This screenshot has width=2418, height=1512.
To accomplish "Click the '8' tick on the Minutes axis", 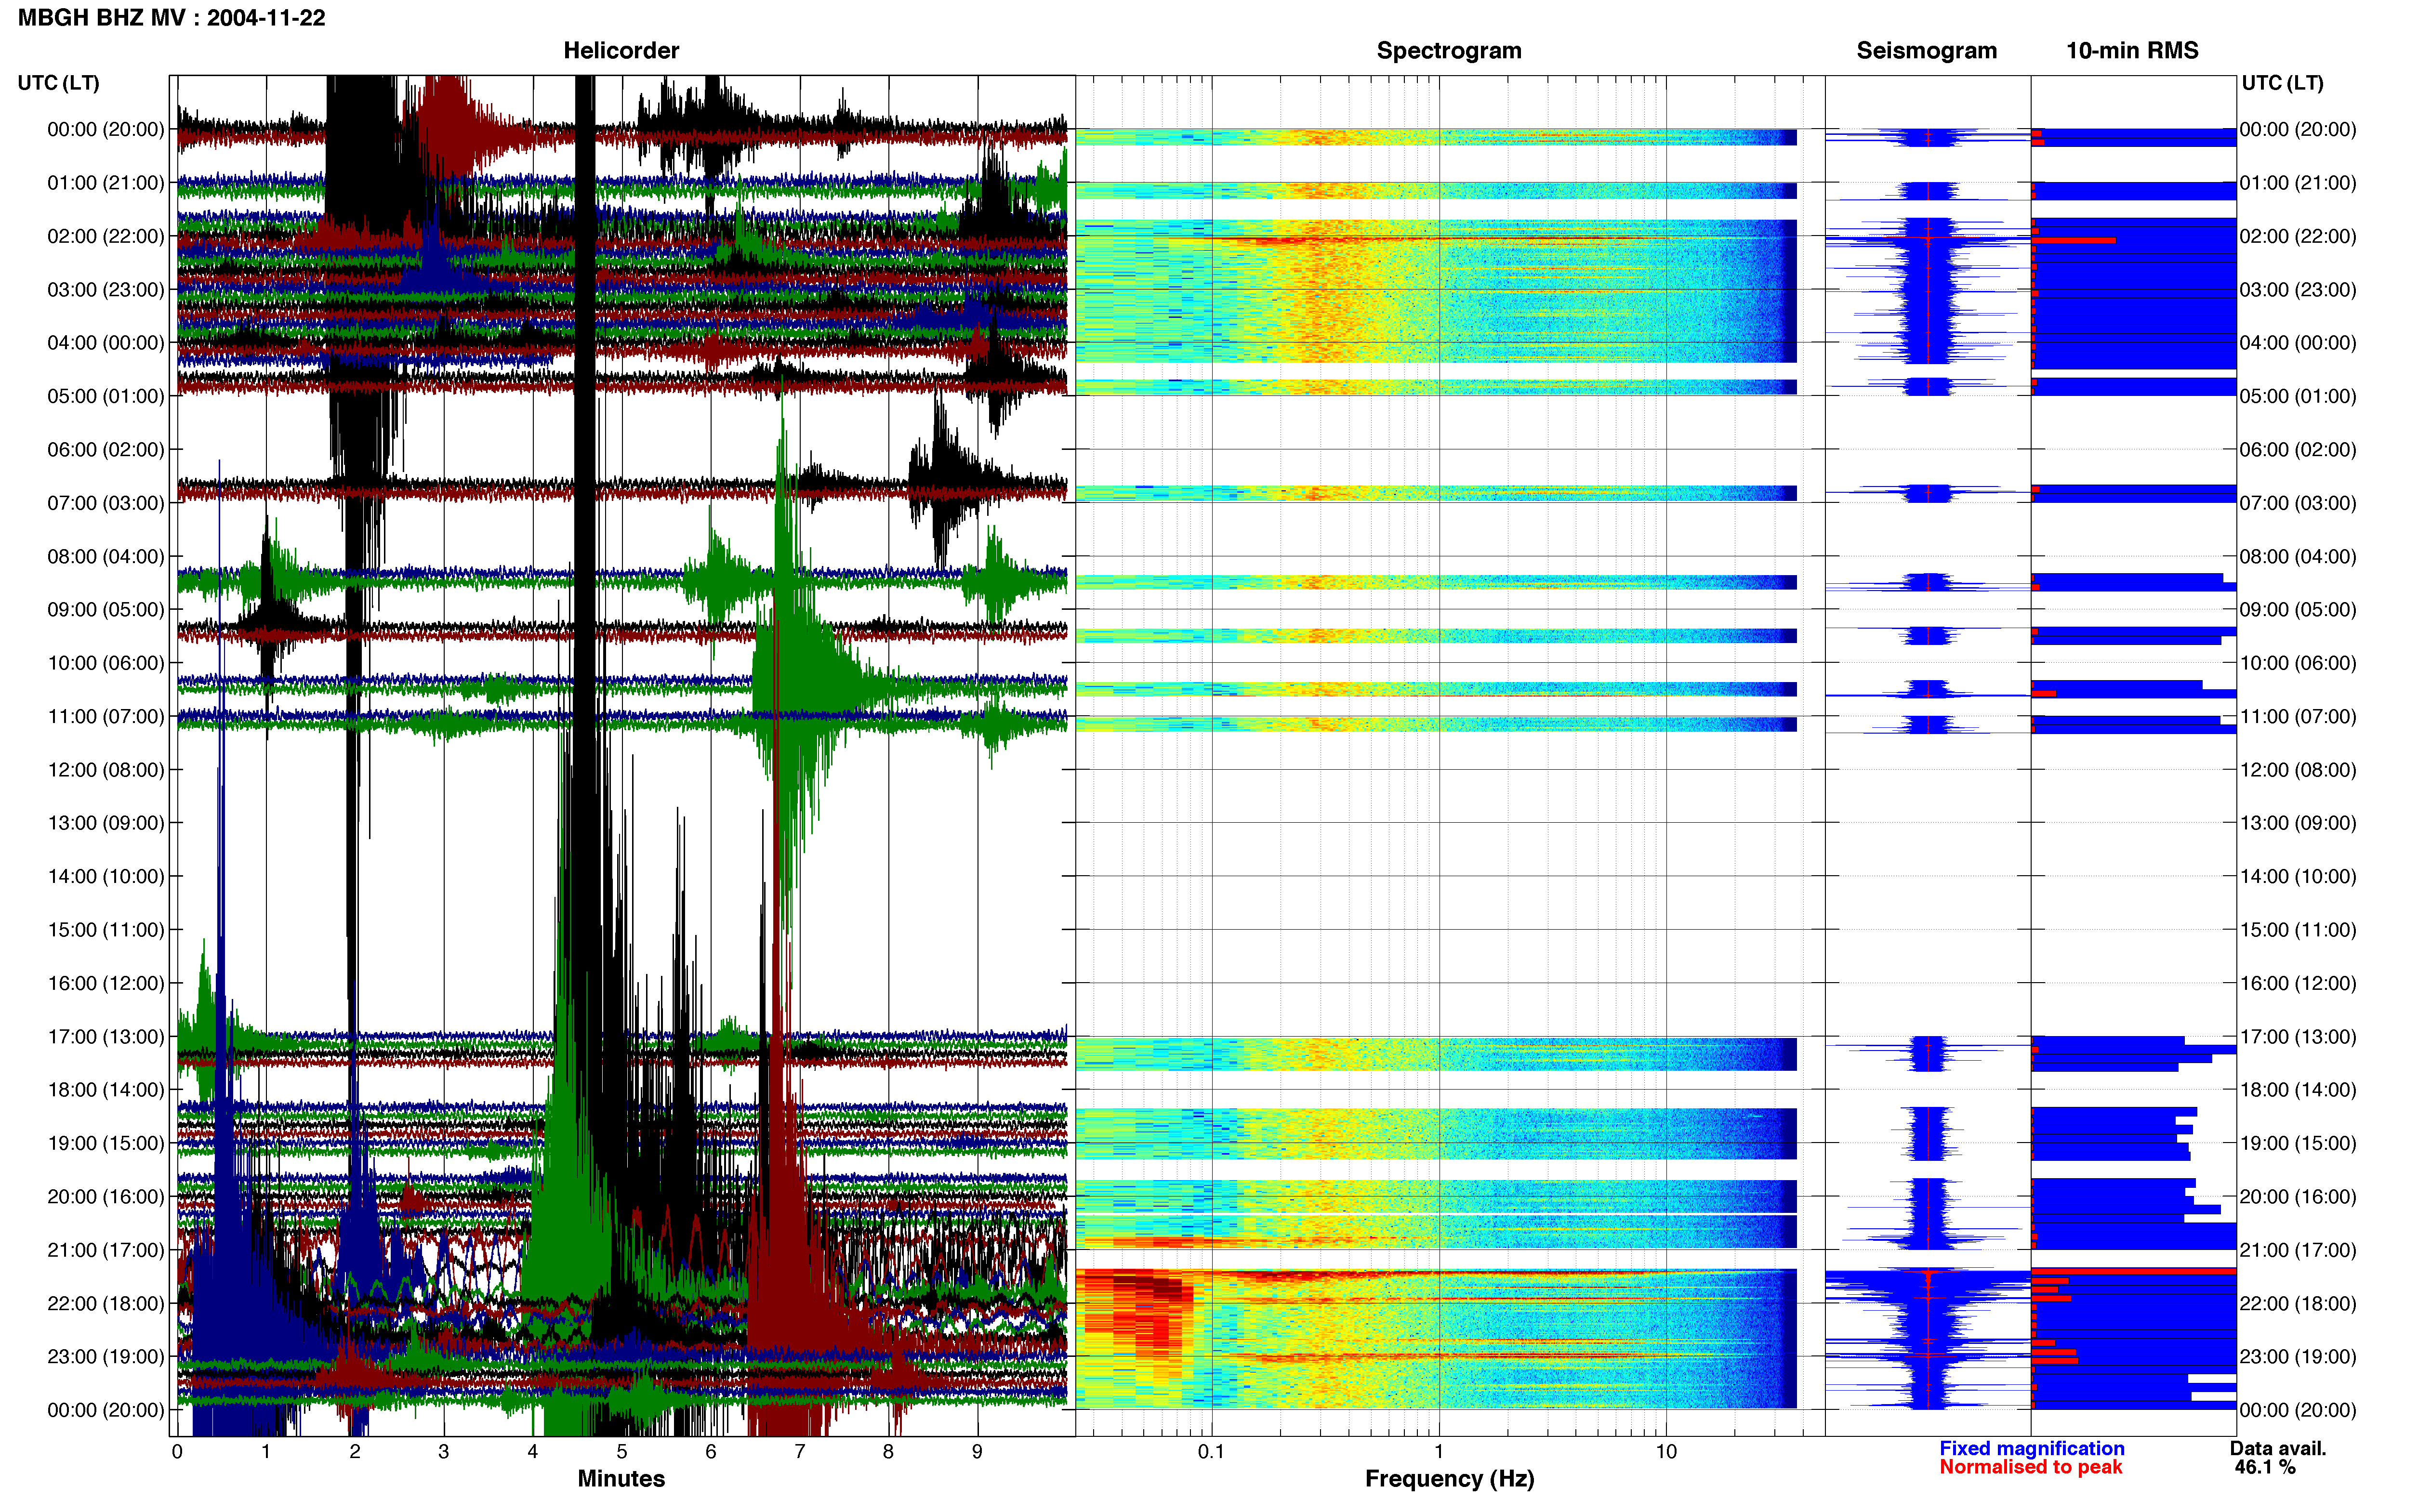I will coord(888,1452).
